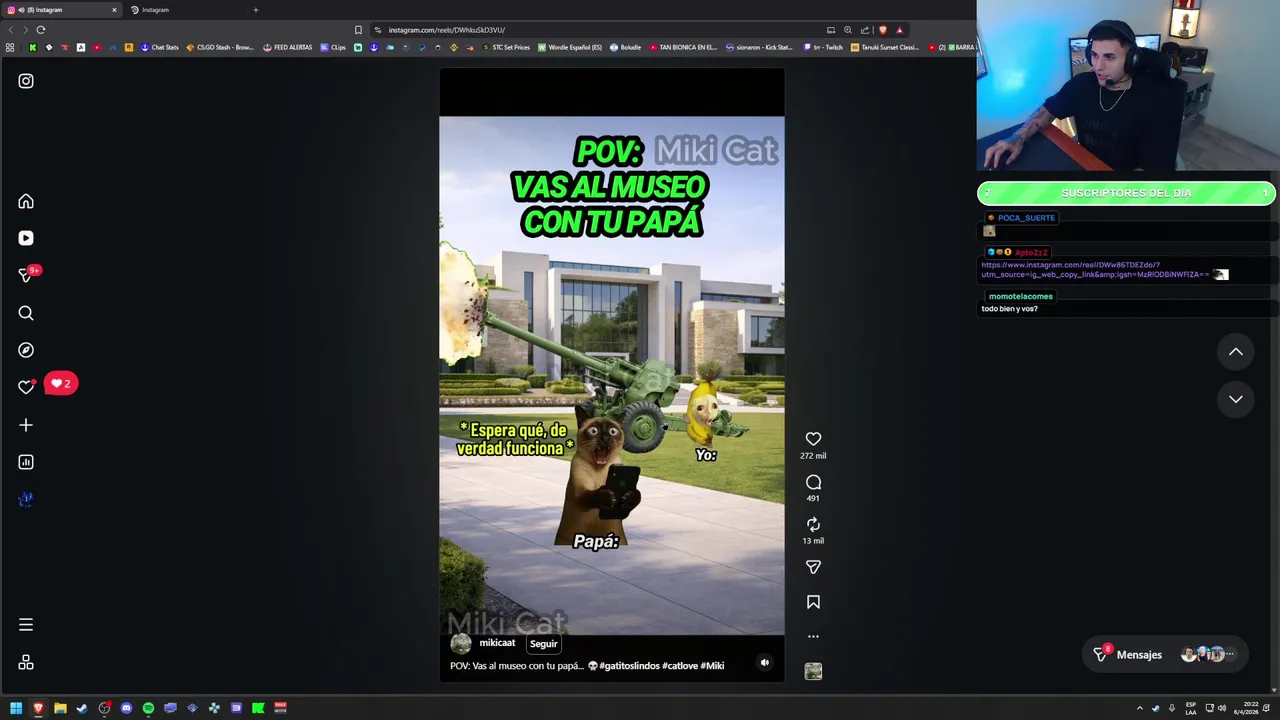Image resolution: width=1280 pixels, height=720 pixels.
Task: Switch to the first Instagram tab
Action: pyautogui.click(x=60, y=10)
